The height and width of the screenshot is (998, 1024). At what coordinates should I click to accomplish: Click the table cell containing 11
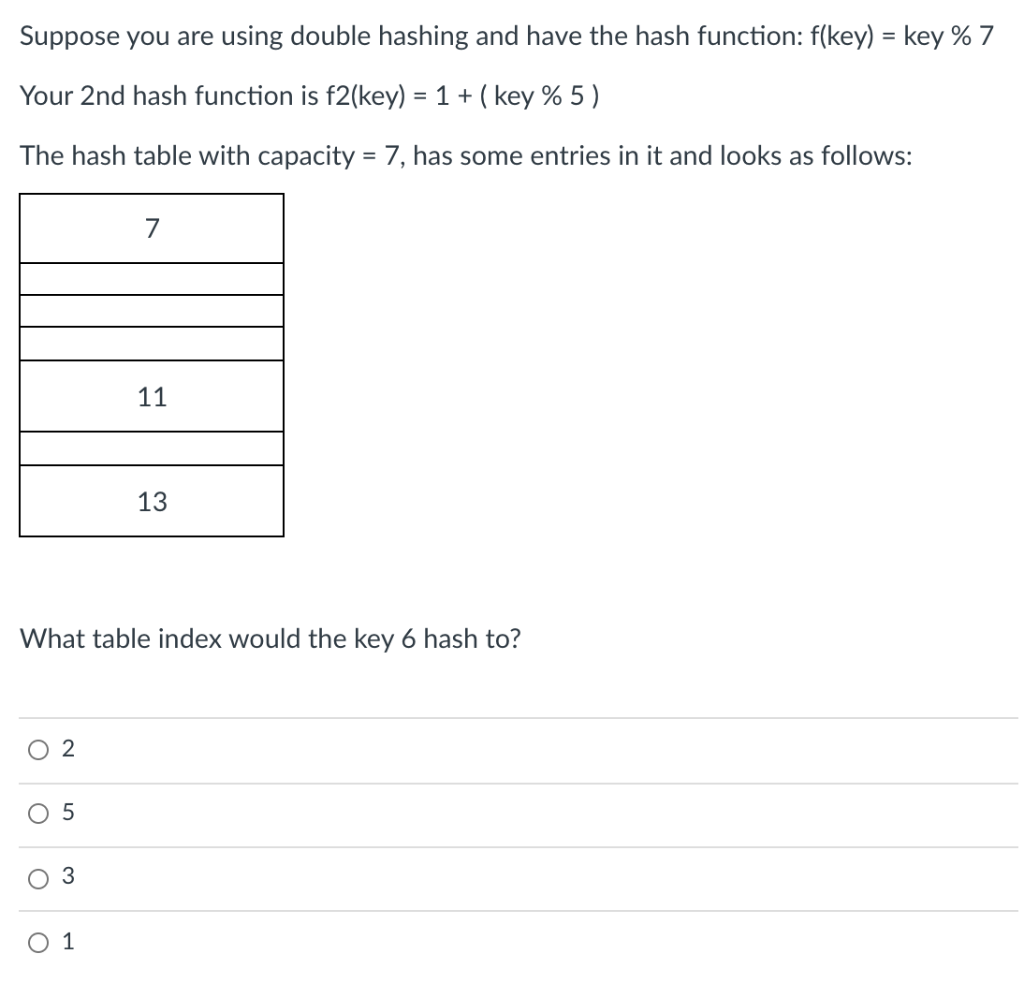click(x=152, y=396)
